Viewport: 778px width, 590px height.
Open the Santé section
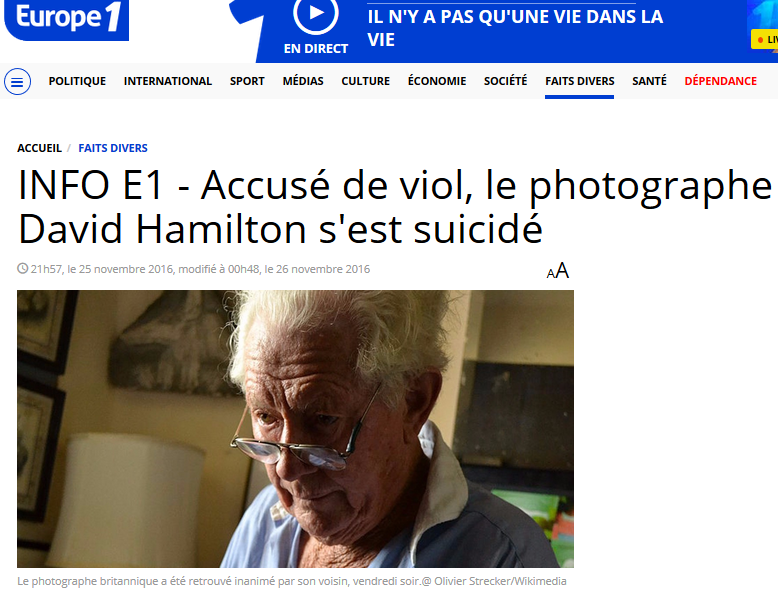click(649, 81)
